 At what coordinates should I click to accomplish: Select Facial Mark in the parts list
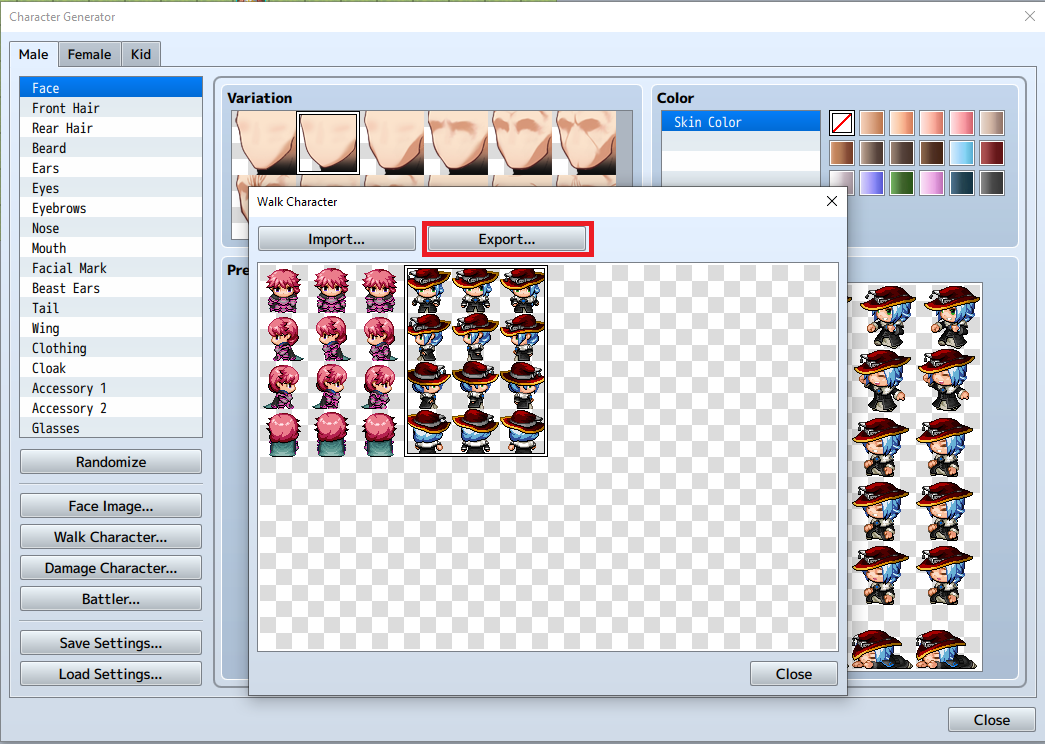point(111,267)
